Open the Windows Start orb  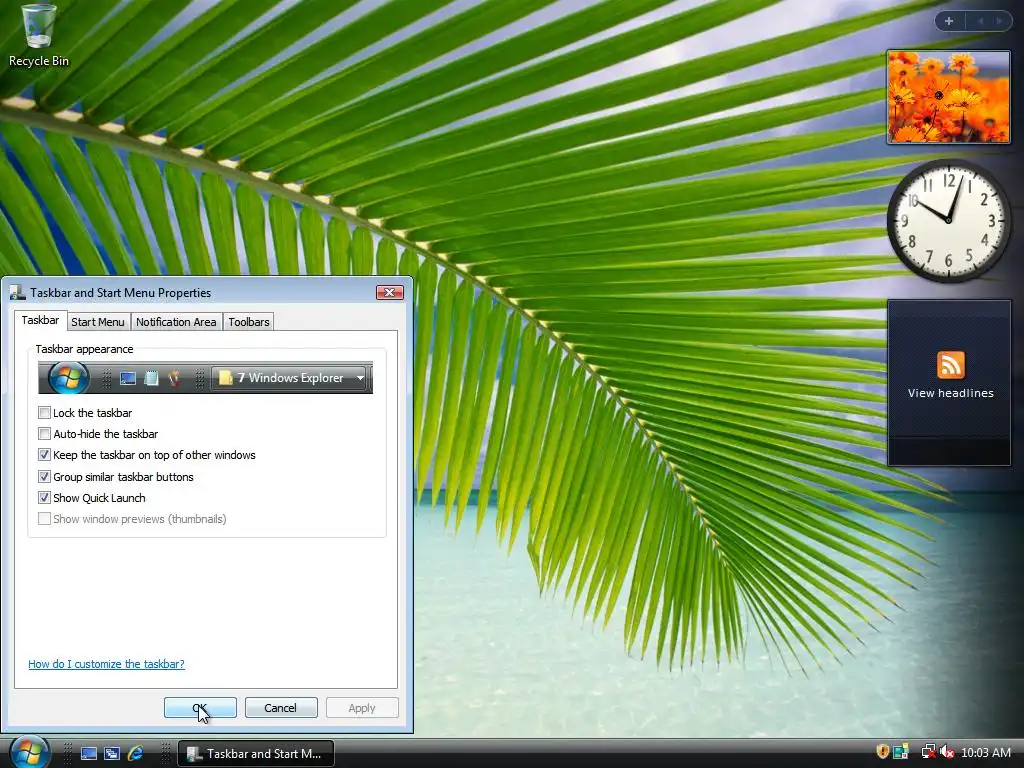29,752
